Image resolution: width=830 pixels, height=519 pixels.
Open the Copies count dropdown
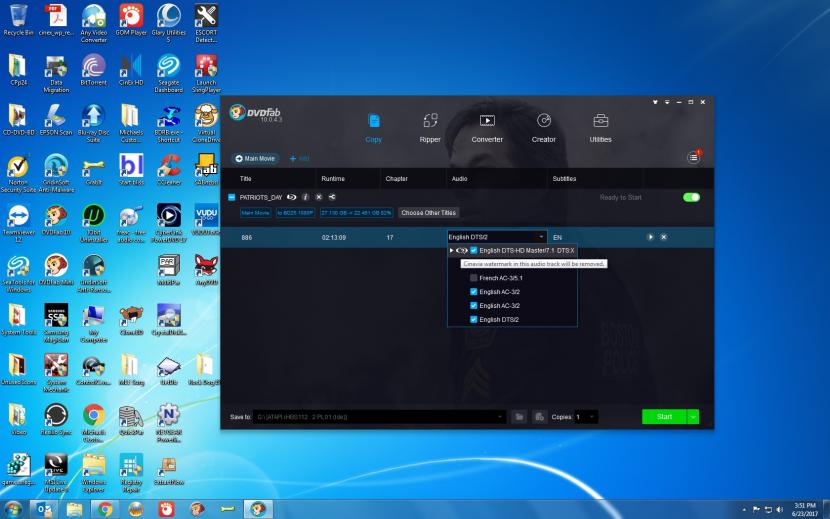[592, 416]
